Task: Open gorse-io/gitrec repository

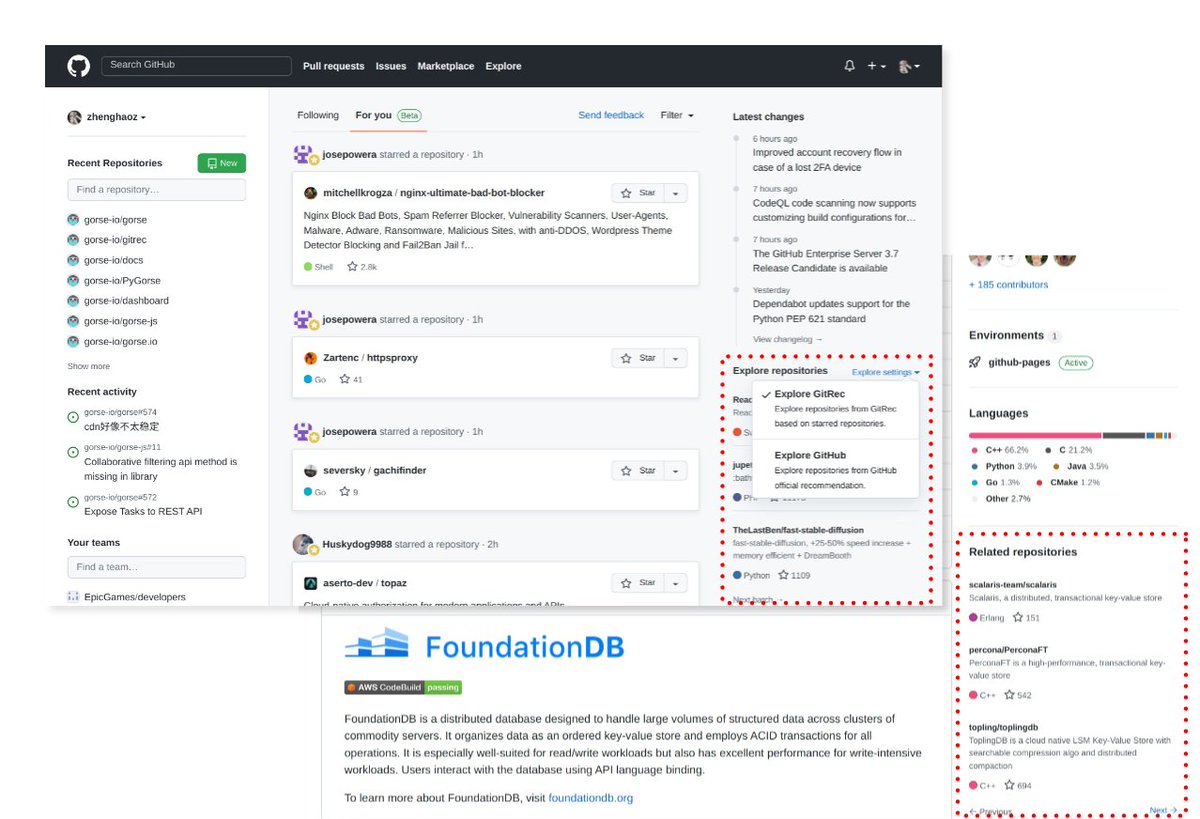Action: 115,240
